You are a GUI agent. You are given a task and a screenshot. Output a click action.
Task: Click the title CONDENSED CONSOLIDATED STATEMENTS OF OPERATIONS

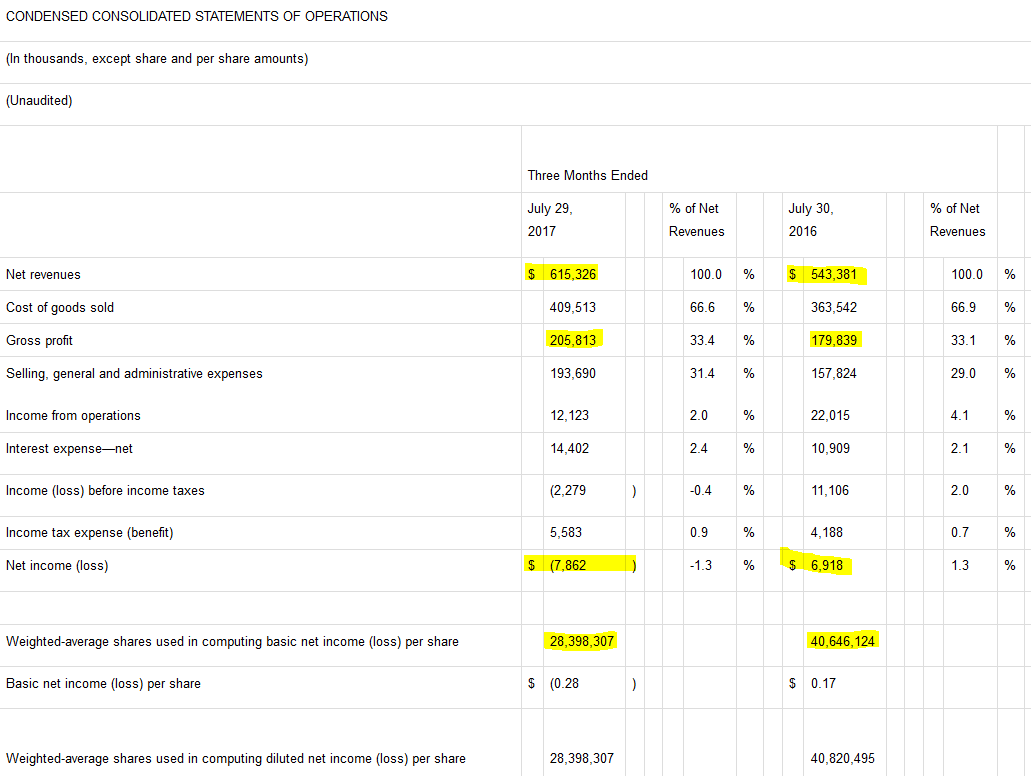click(197, 16)
